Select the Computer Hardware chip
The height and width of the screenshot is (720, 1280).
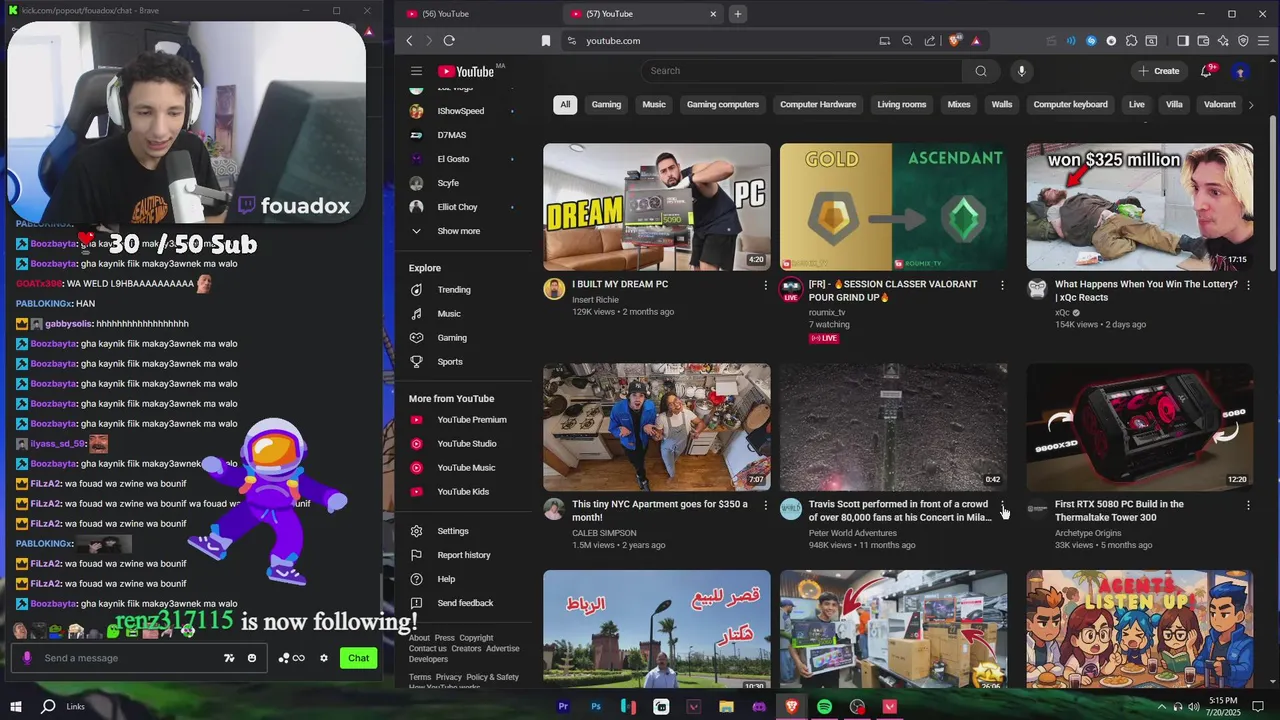click(x=818, y=104)
